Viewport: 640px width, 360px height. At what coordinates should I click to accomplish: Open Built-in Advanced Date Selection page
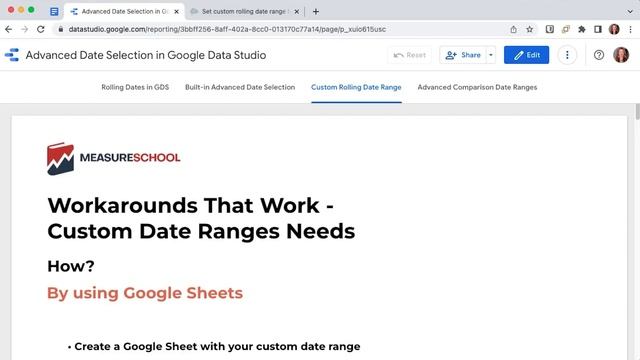[x=240, y=87]
